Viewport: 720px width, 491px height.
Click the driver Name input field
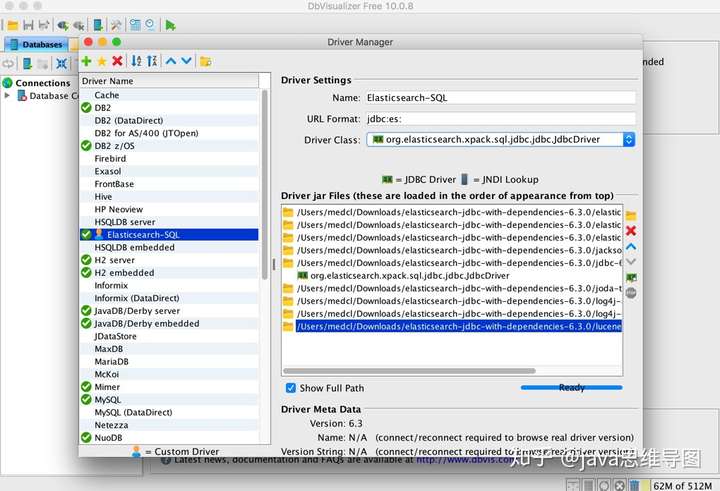pos(501,97)
